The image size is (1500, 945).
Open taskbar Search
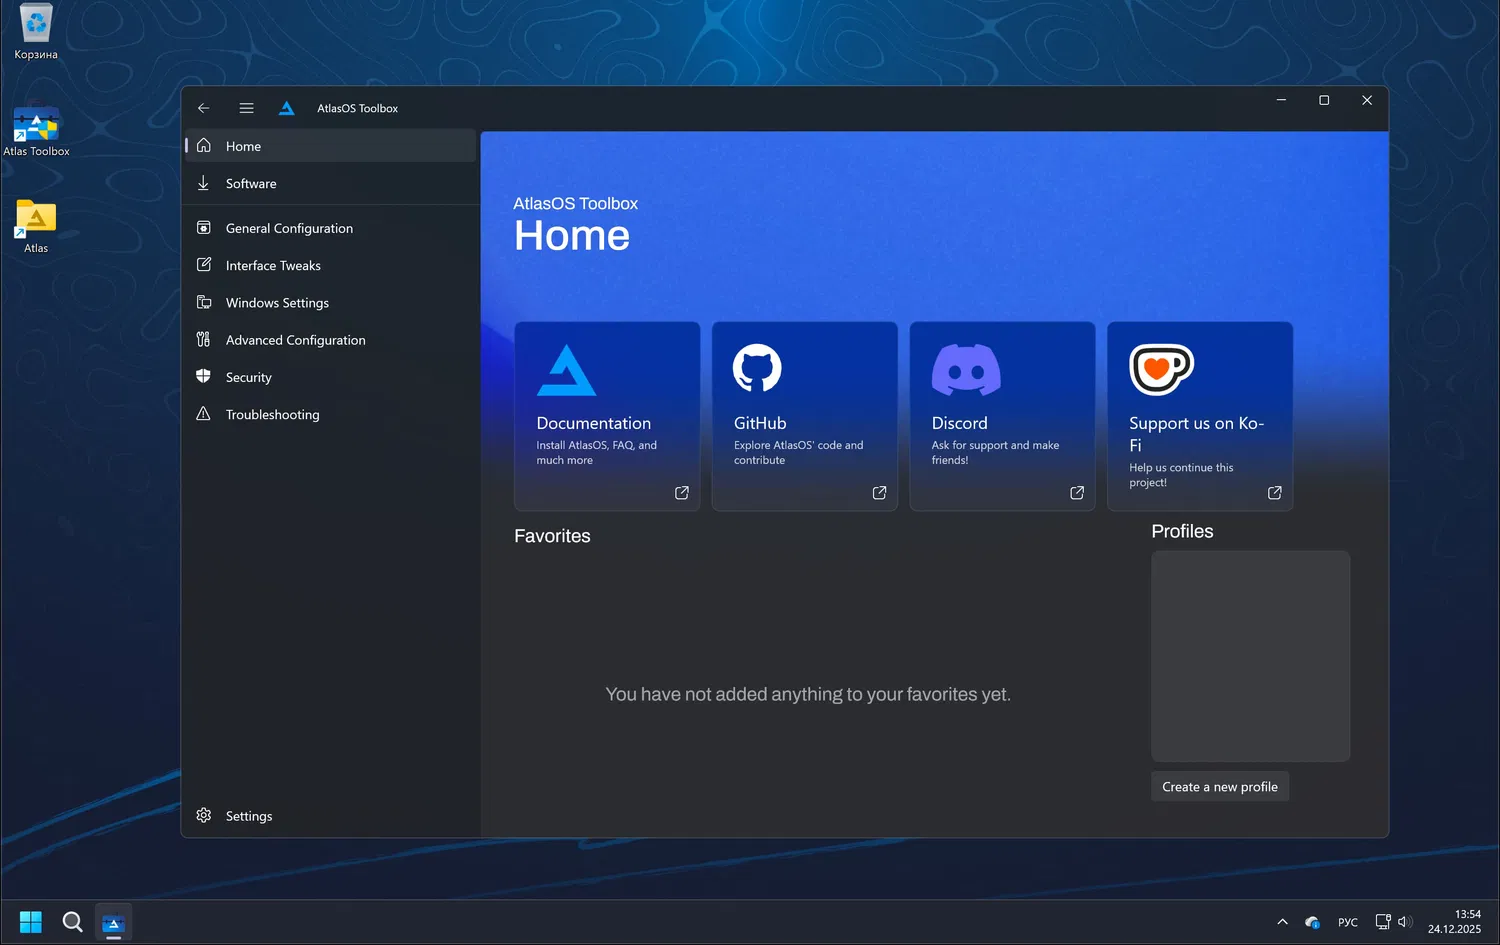pyautogui.click(x=72, y=922)
